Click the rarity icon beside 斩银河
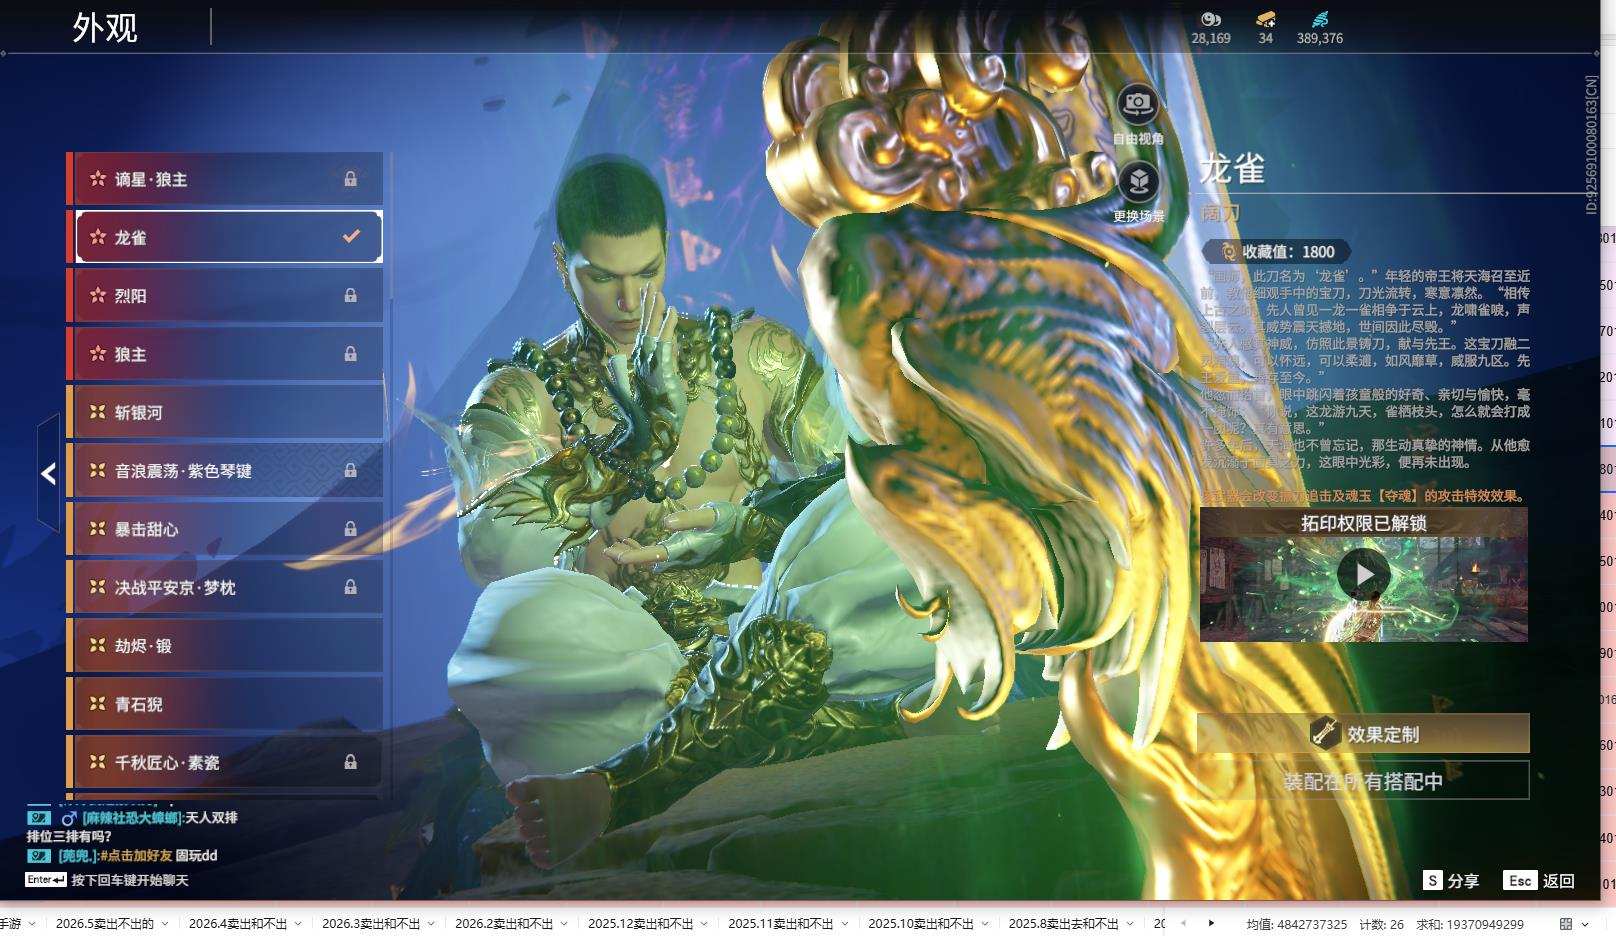The width and height of the screenshot is (1616, 939). point(98,412)
